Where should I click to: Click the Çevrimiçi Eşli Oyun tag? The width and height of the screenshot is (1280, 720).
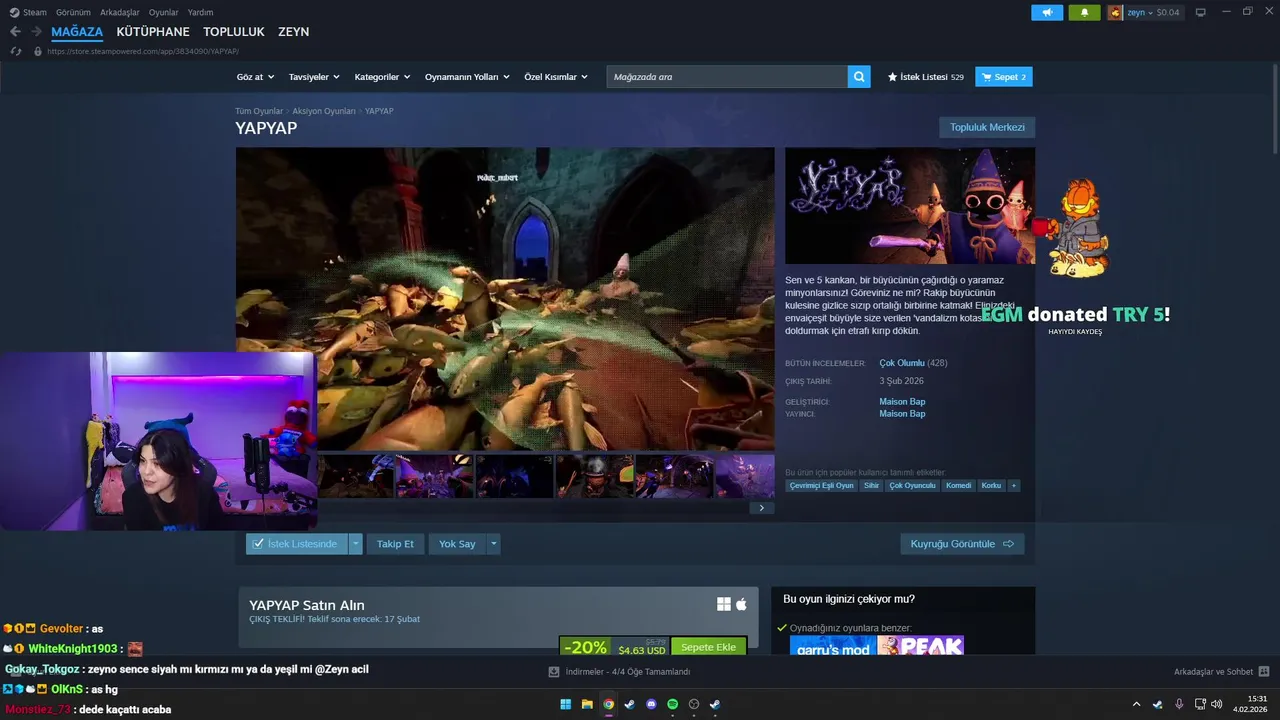[x=822, y=486]
